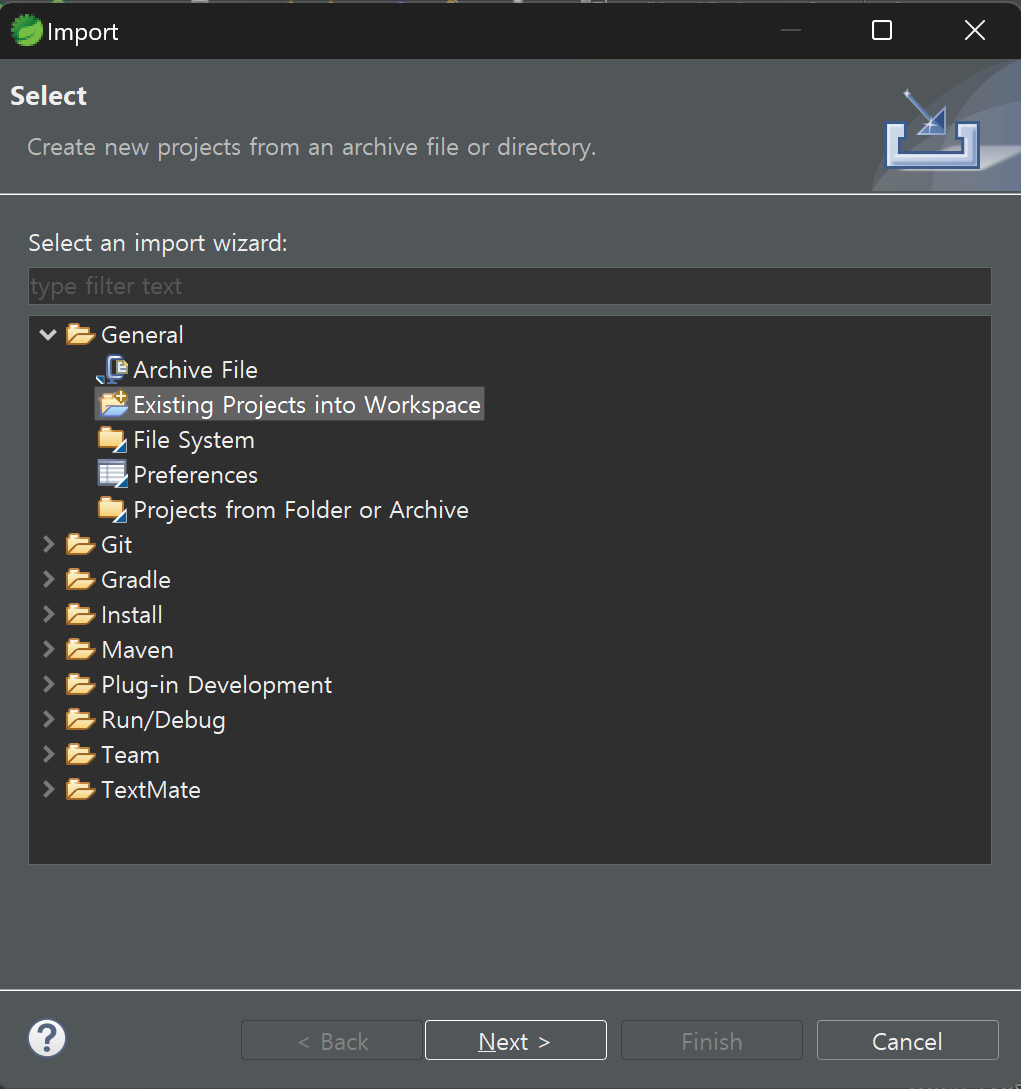1021x1089 pixels.
Task: Select the Install tree row label
Action: (132, 615)
